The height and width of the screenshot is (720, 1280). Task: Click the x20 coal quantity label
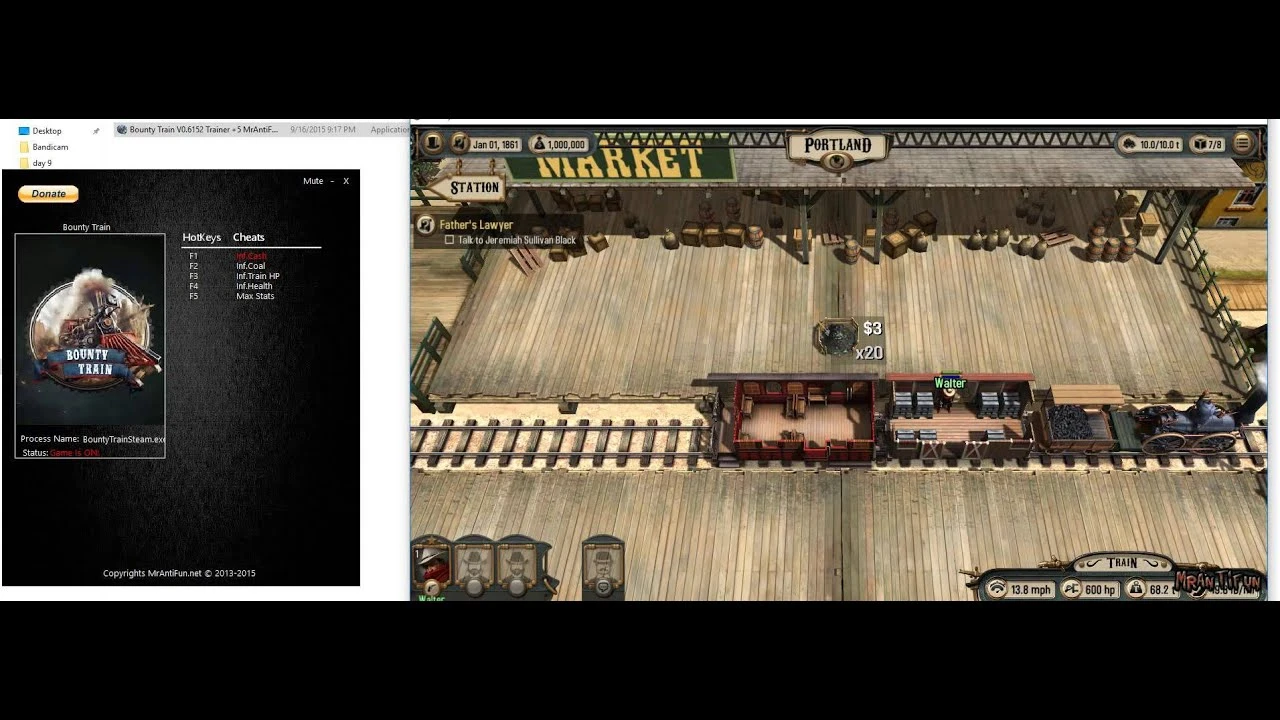pyautogui.click(x=869, y=353)
